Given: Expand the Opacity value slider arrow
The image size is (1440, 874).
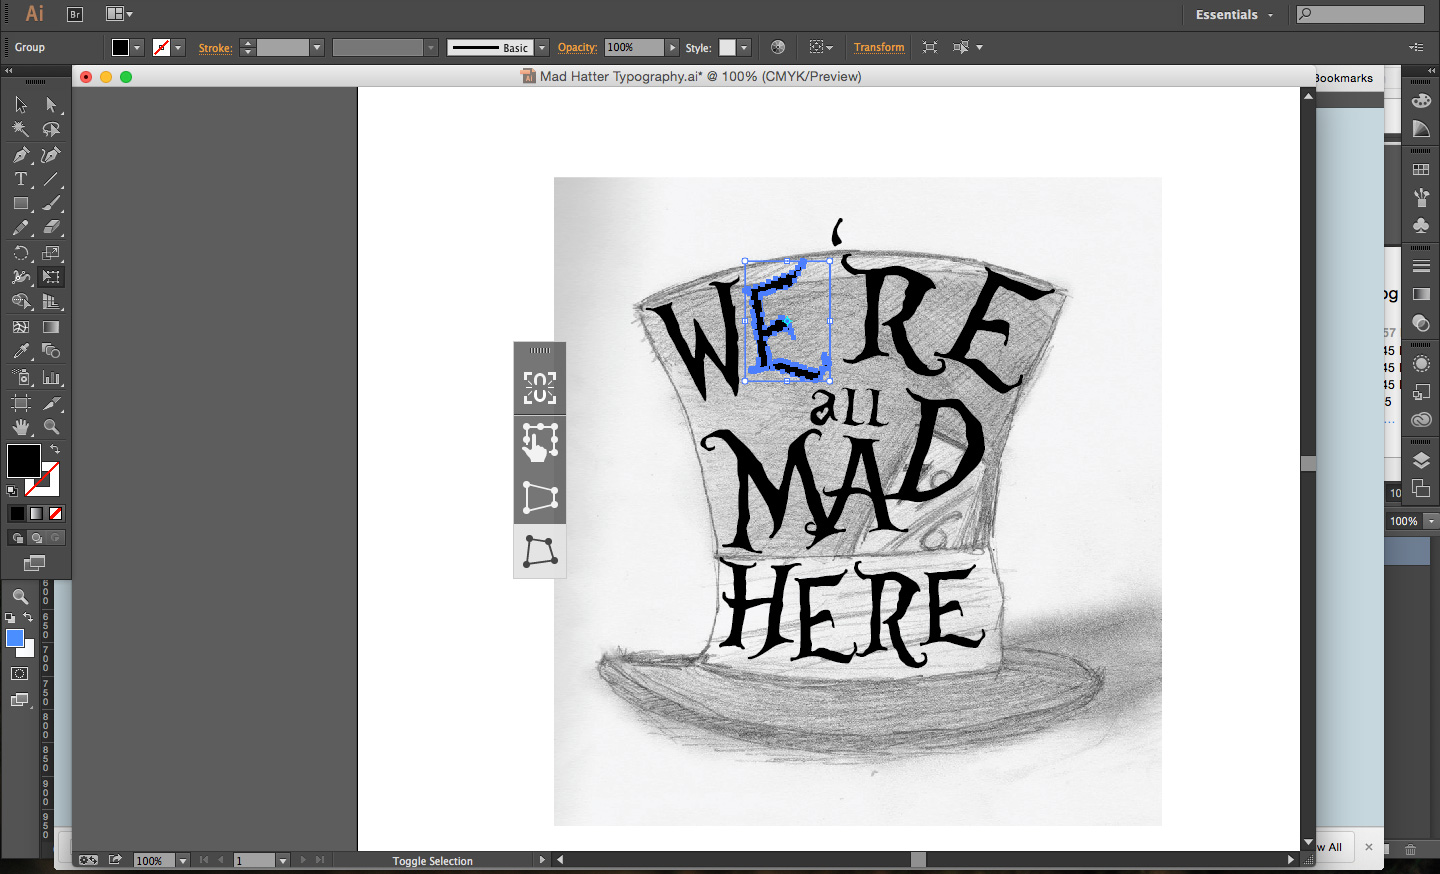Looking at the screenshot, I should [672, 47].
